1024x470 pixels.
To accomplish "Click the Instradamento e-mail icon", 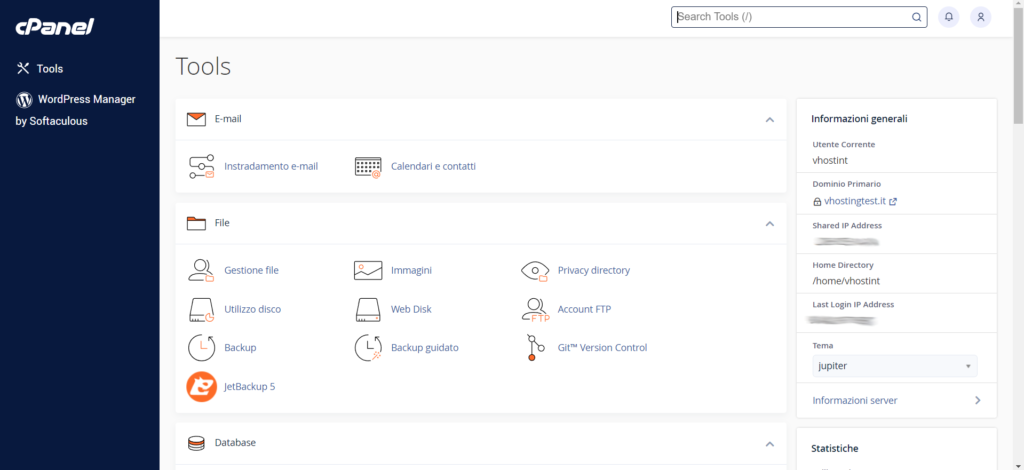I will click(201, 167).
